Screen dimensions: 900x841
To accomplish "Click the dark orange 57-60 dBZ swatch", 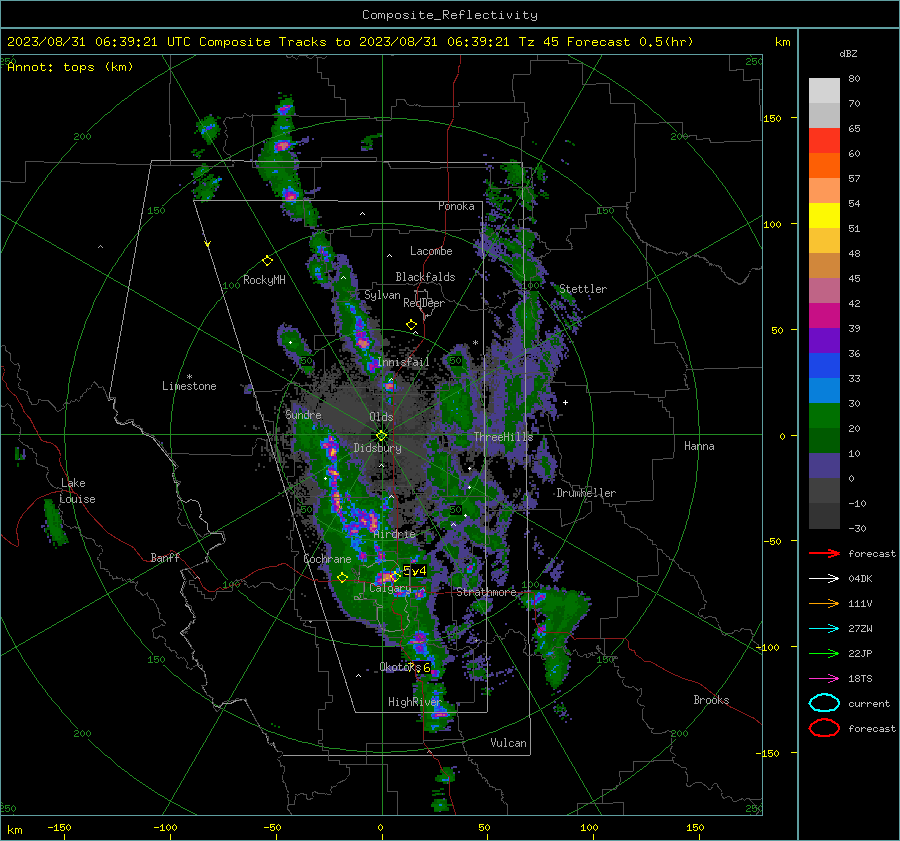I will (x=824, y=165).
